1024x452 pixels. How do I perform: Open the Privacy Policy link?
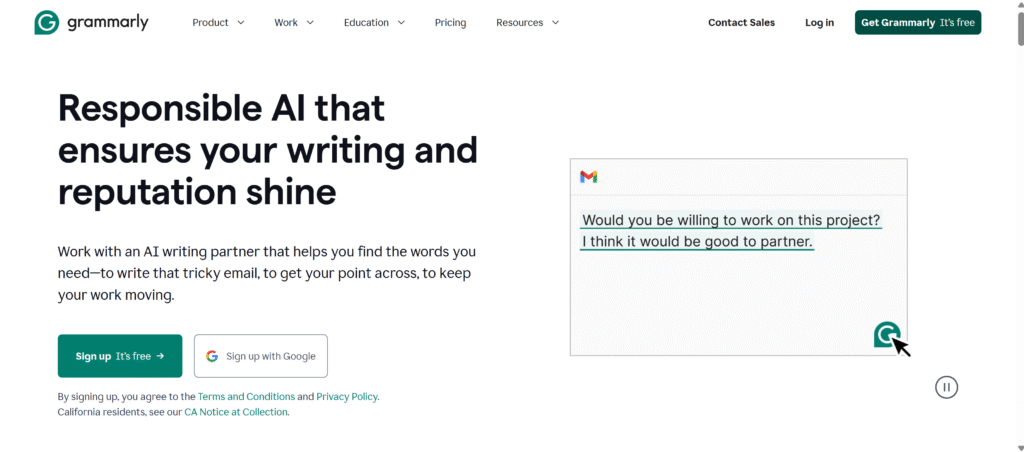click(x=347, y=397)
